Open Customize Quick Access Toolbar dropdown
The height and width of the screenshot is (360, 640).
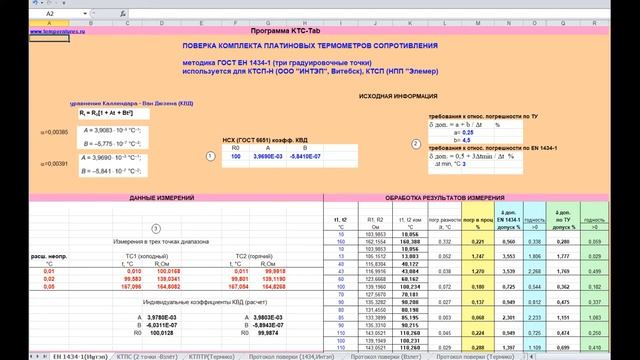coord(64,3)
